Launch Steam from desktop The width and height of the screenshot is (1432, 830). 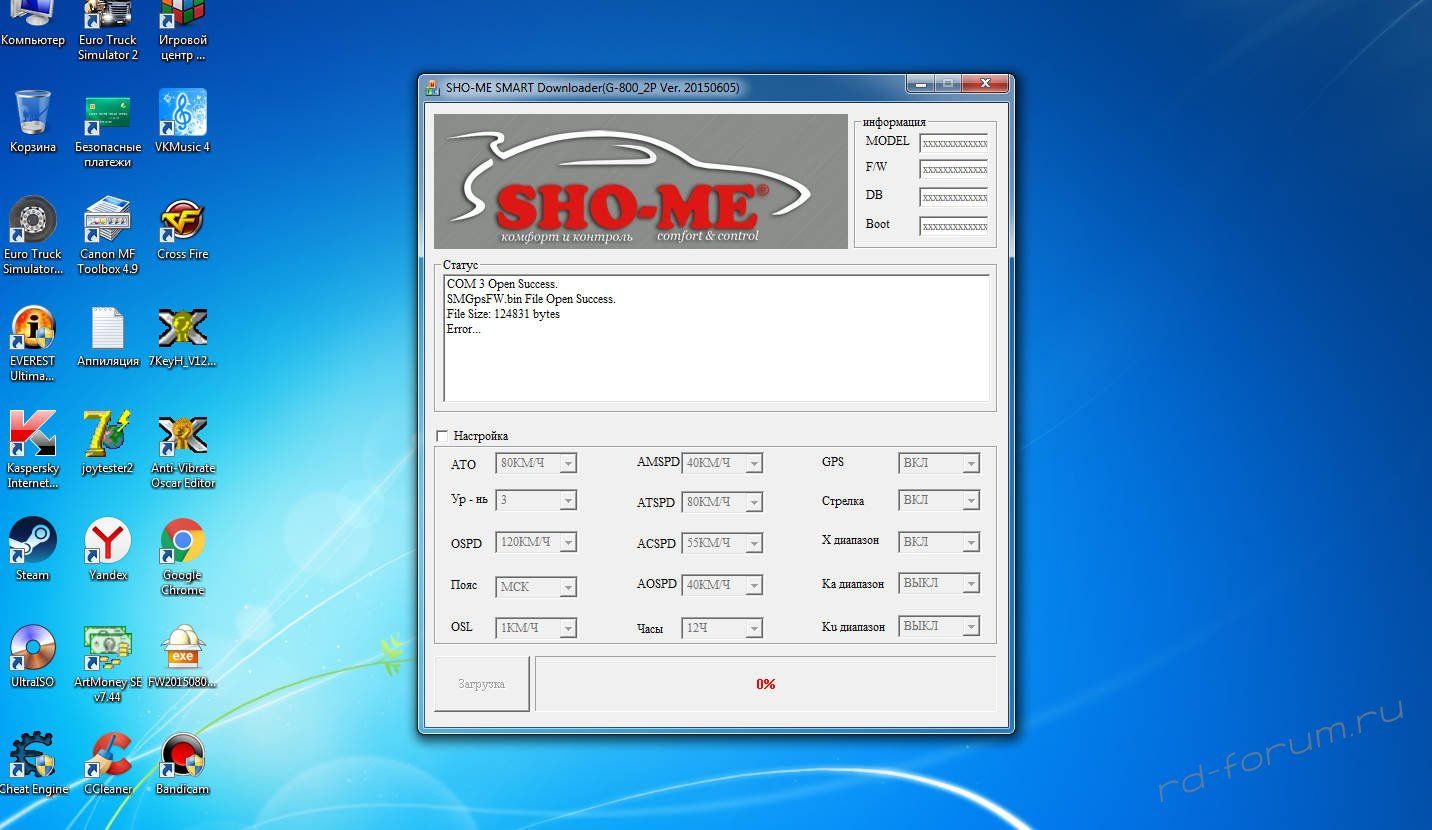[33, 550]
